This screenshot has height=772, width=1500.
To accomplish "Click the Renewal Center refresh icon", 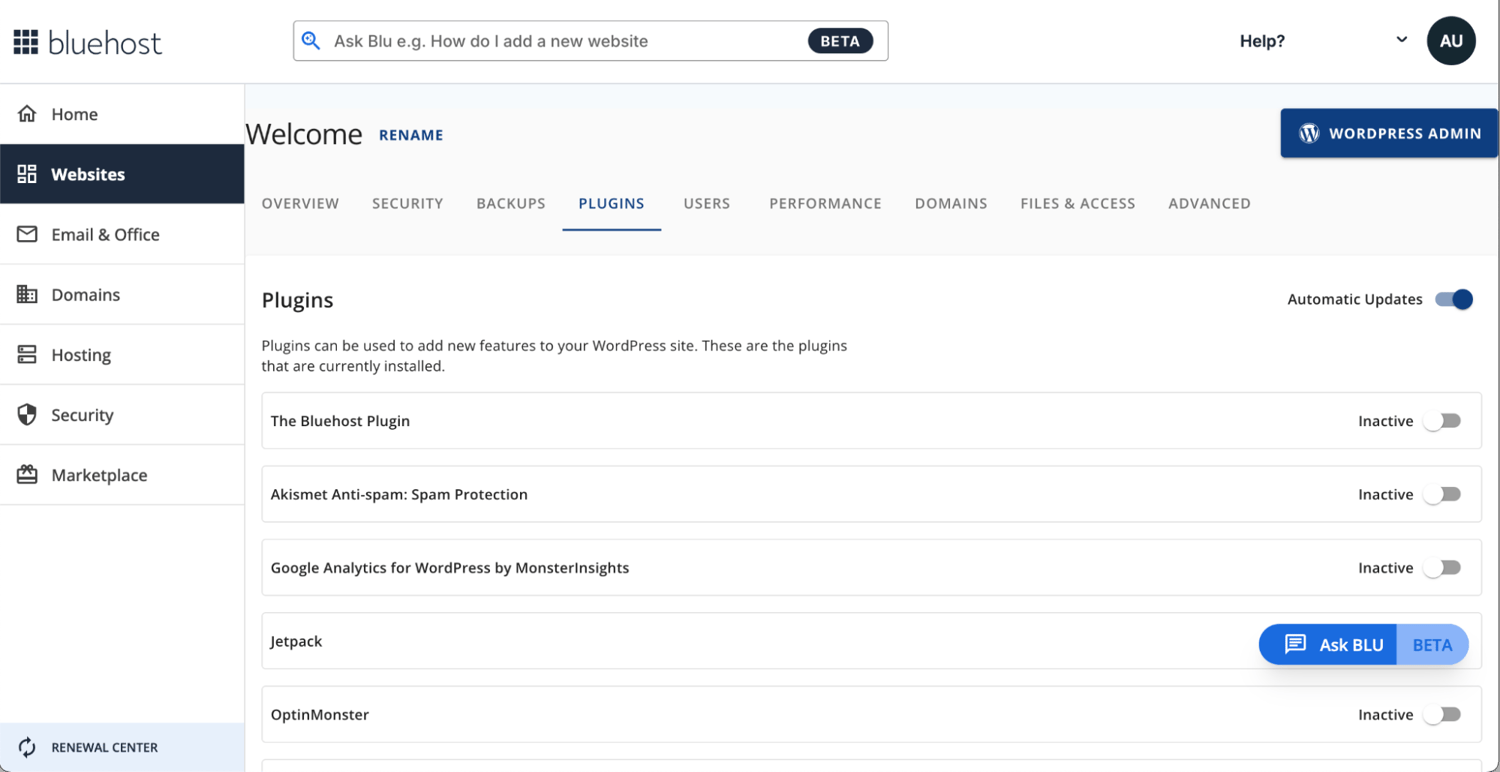I will click(x=27, y=747).
